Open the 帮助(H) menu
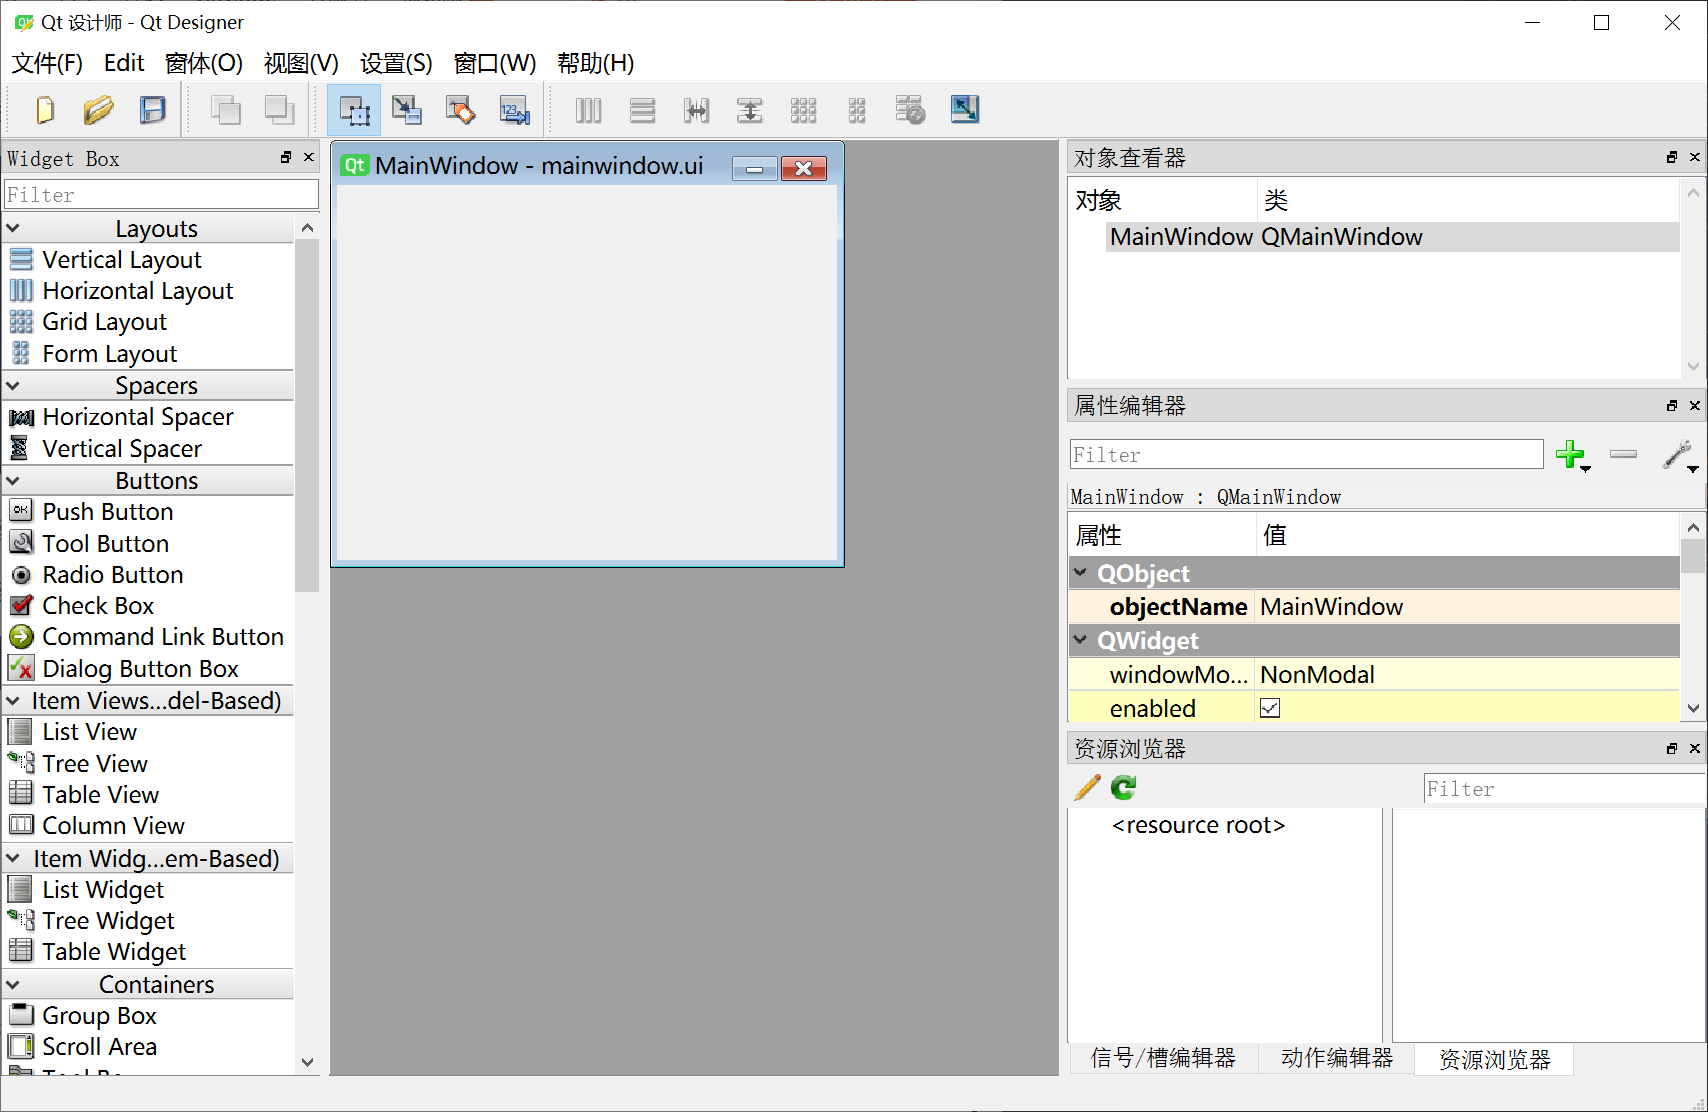The width and height of the screenshot is (1708, 1112). click(596, 63)
